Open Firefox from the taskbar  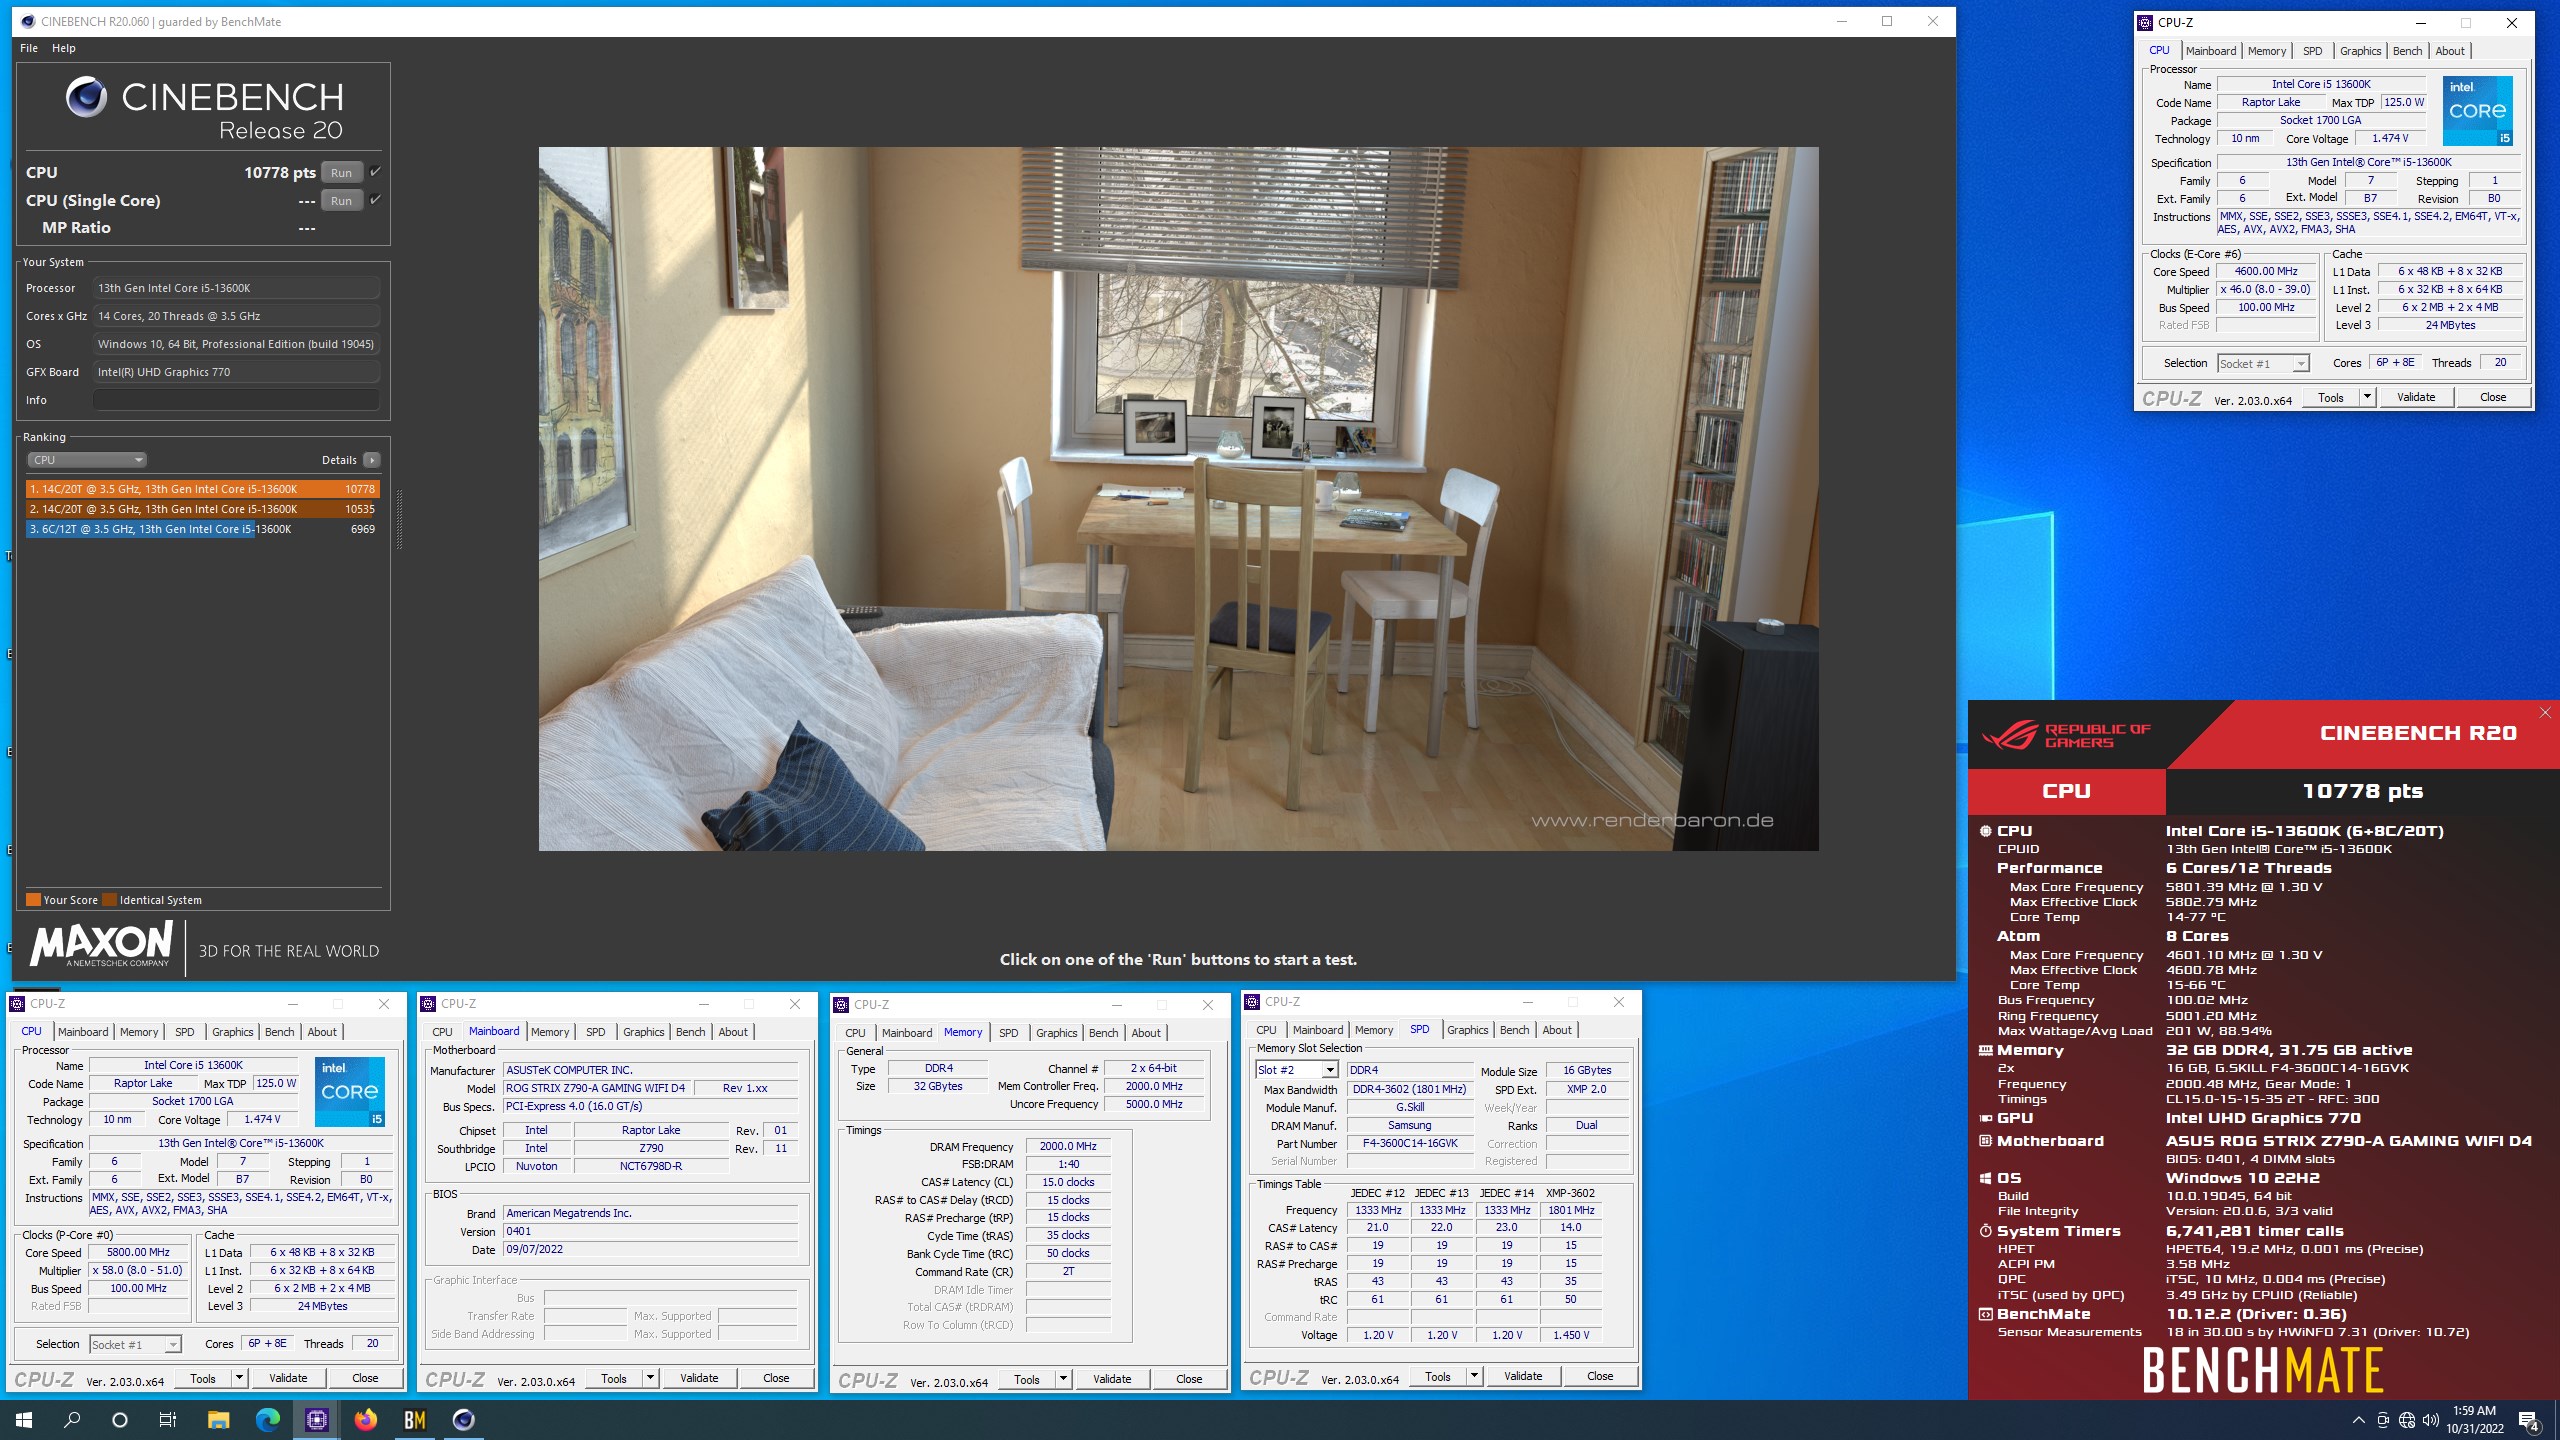click(x=365, y=1420)
